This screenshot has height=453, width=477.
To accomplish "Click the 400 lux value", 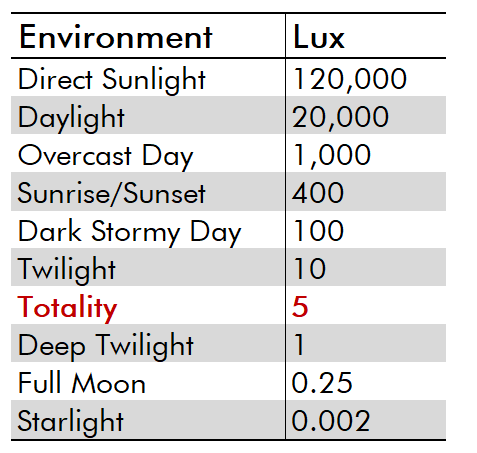I will click(318, 193).
